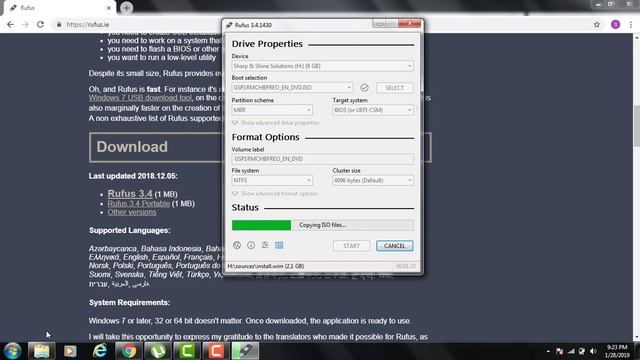Open the Windows Start orb

[x=12, y=351]
